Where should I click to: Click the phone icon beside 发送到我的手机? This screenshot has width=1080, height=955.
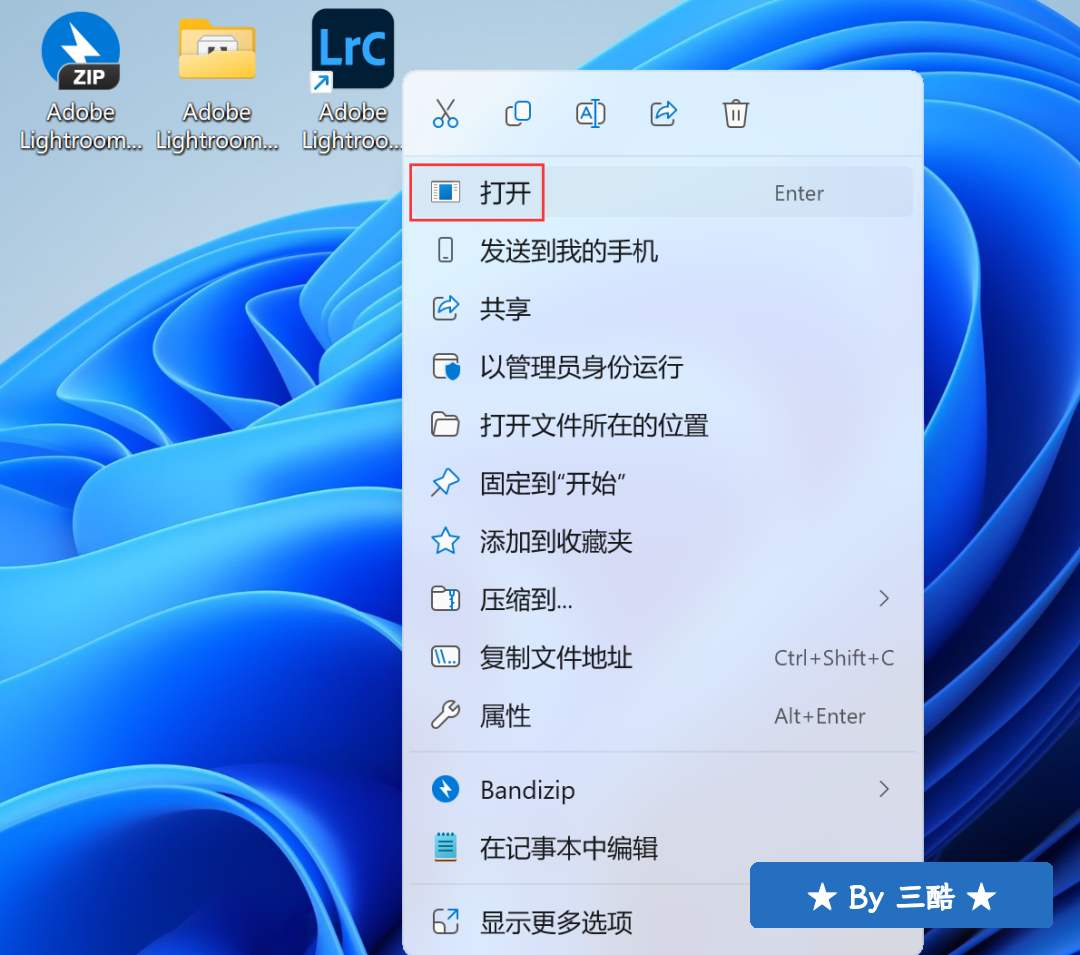click(446, 250)
